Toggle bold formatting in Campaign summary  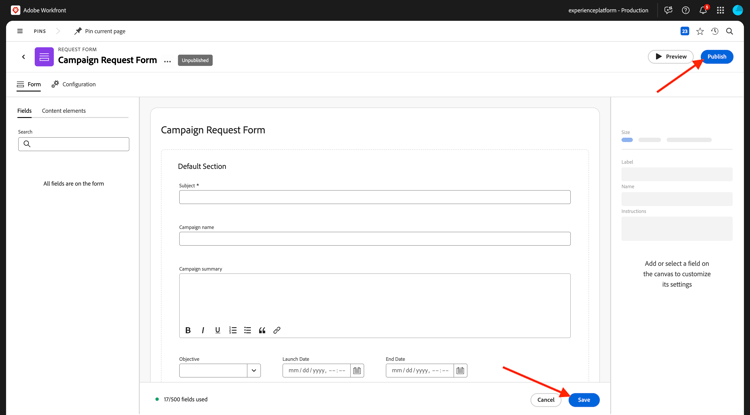[x=188, y=330]
